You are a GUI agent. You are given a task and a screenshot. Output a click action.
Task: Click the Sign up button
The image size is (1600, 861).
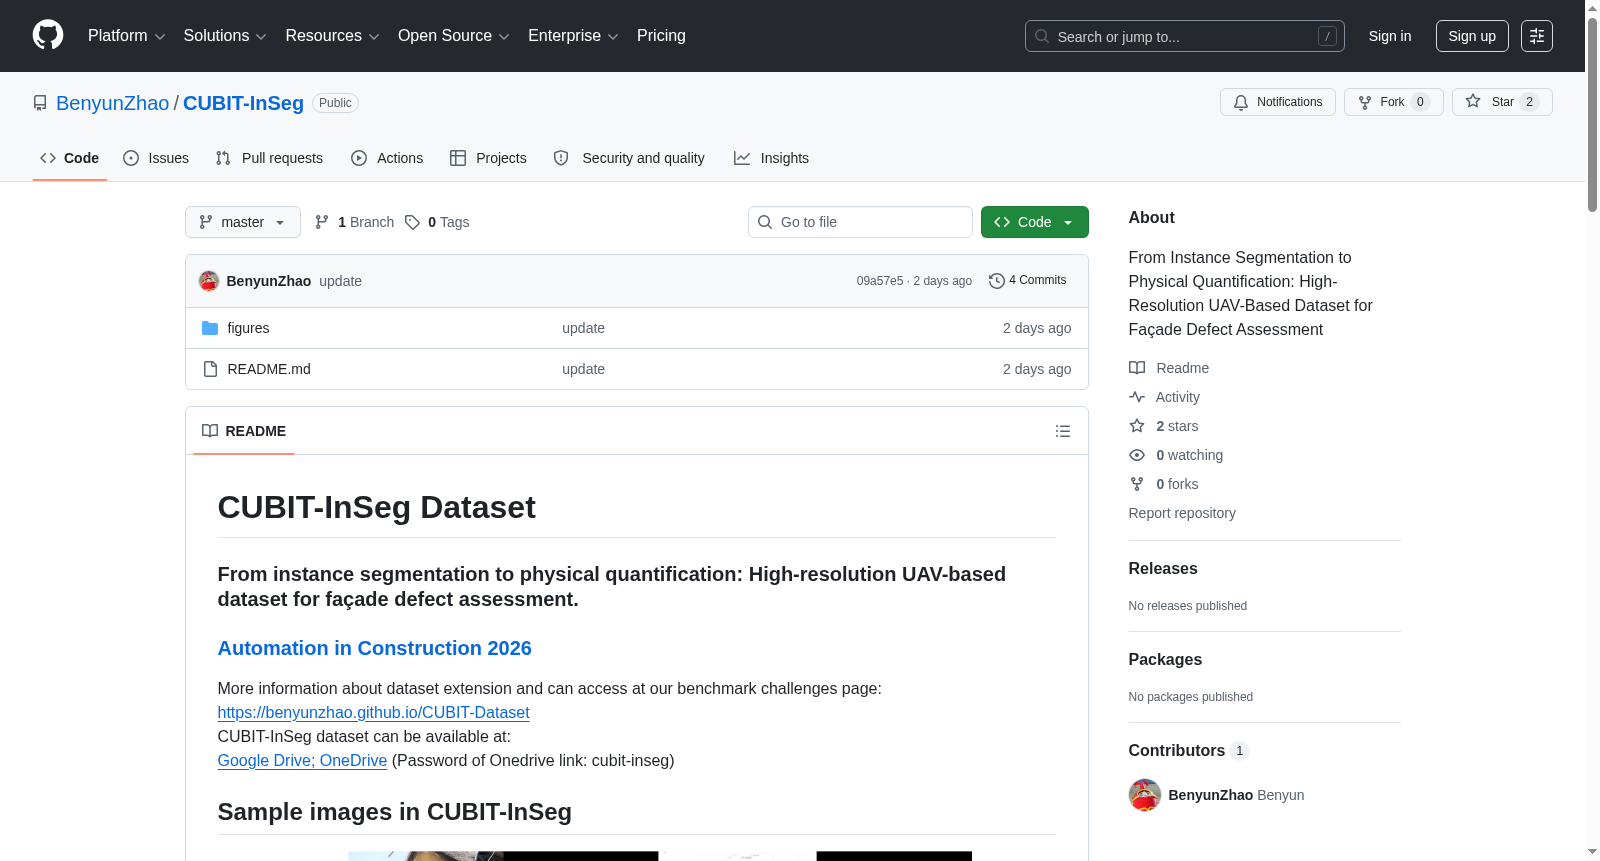pos(1472,36)
